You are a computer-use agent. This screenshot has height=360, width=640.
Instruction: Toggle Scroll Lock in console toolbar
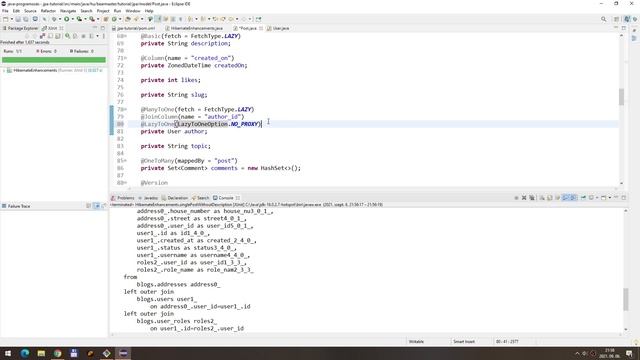pos(549,198)
